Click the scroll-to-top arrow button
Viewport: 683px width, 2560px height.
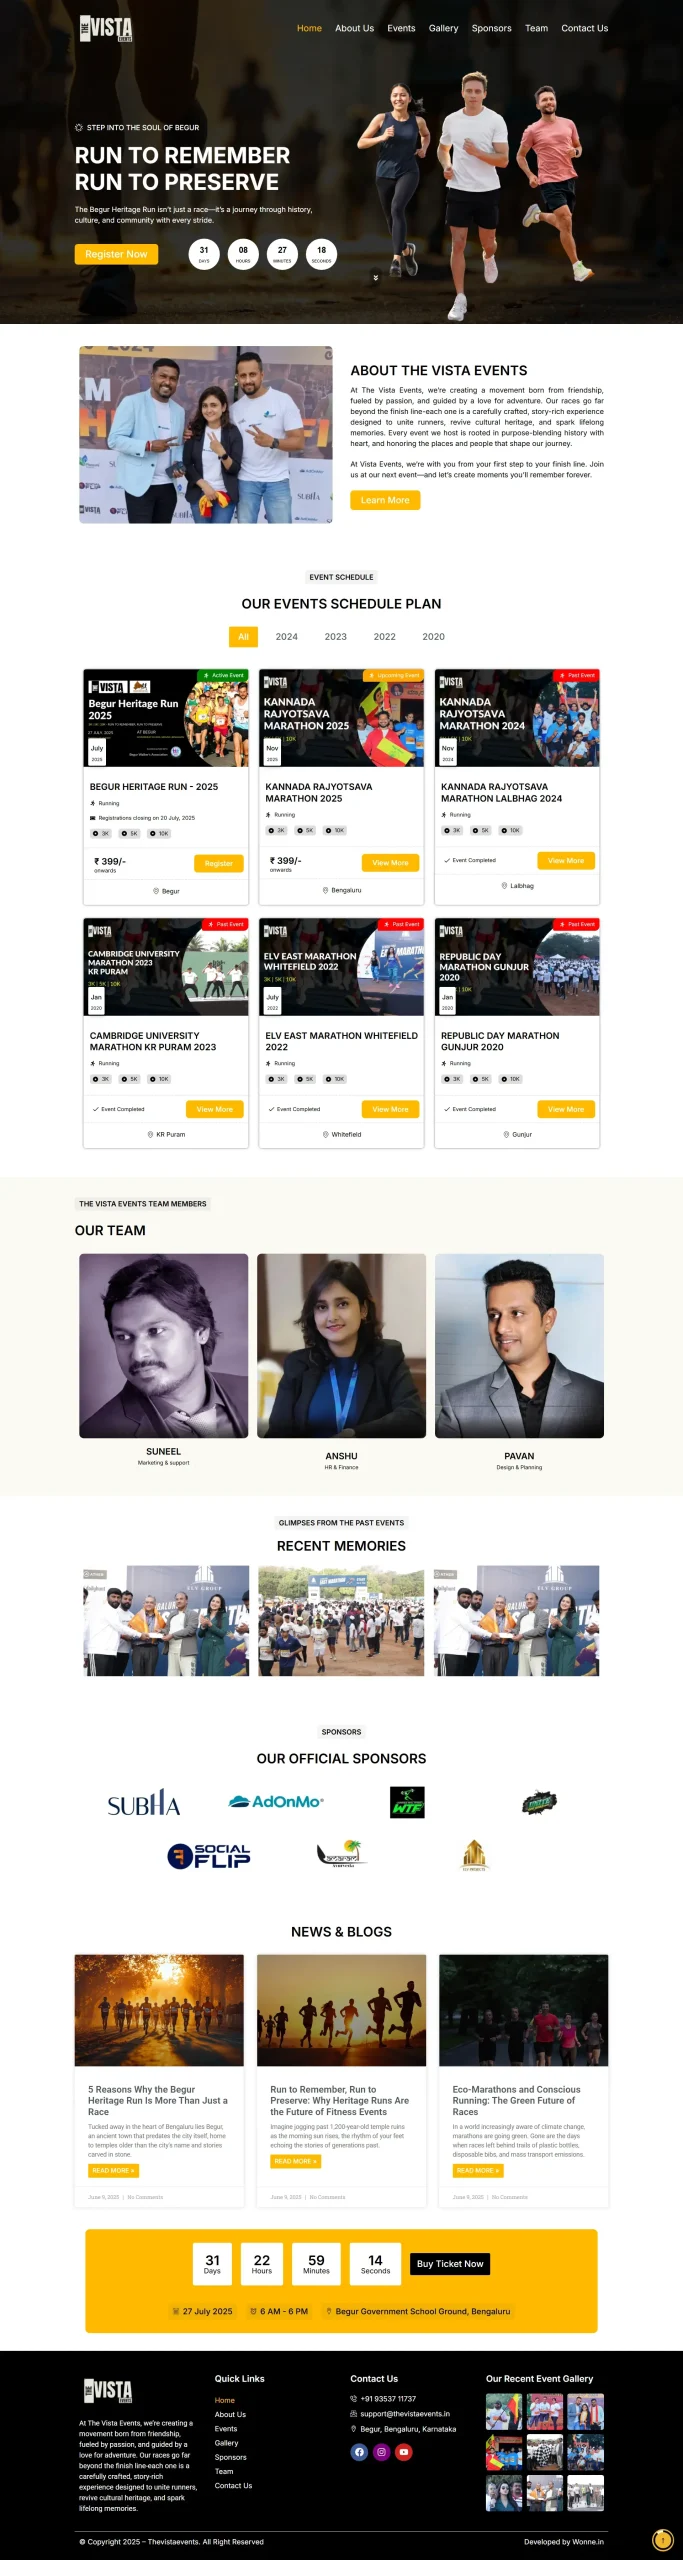click(662, 2539)
